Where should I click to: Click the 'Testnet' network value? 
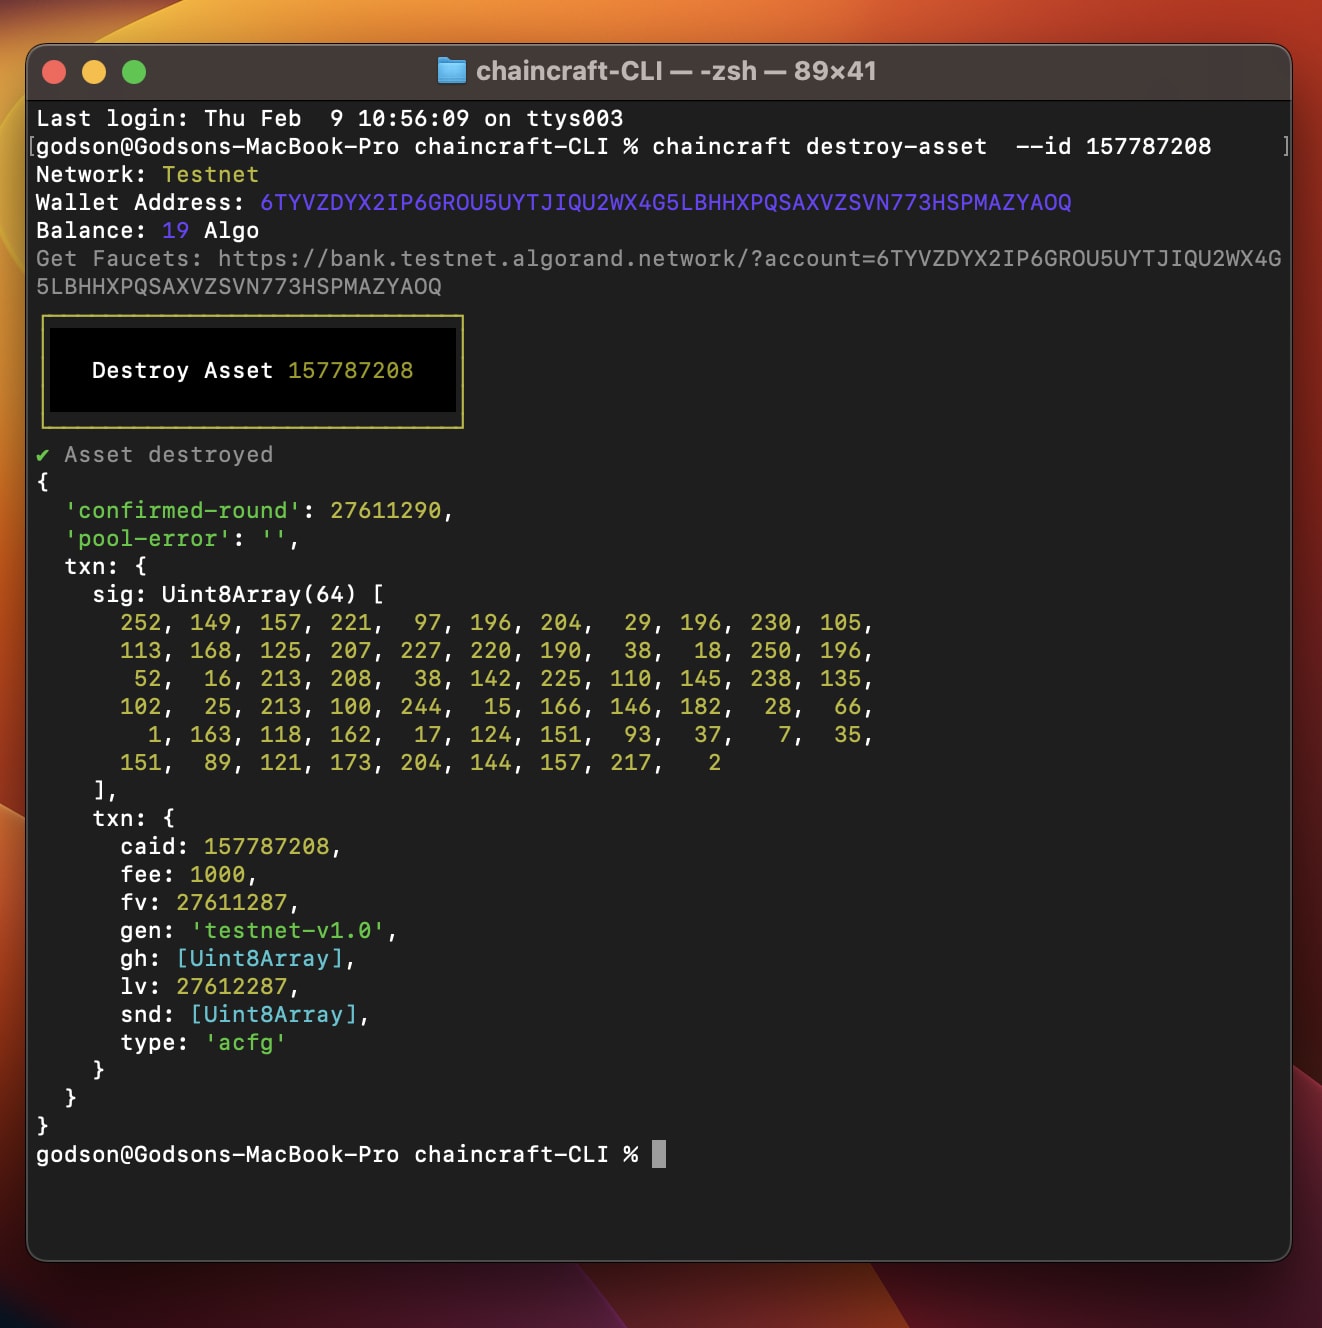tap(211, 174)
